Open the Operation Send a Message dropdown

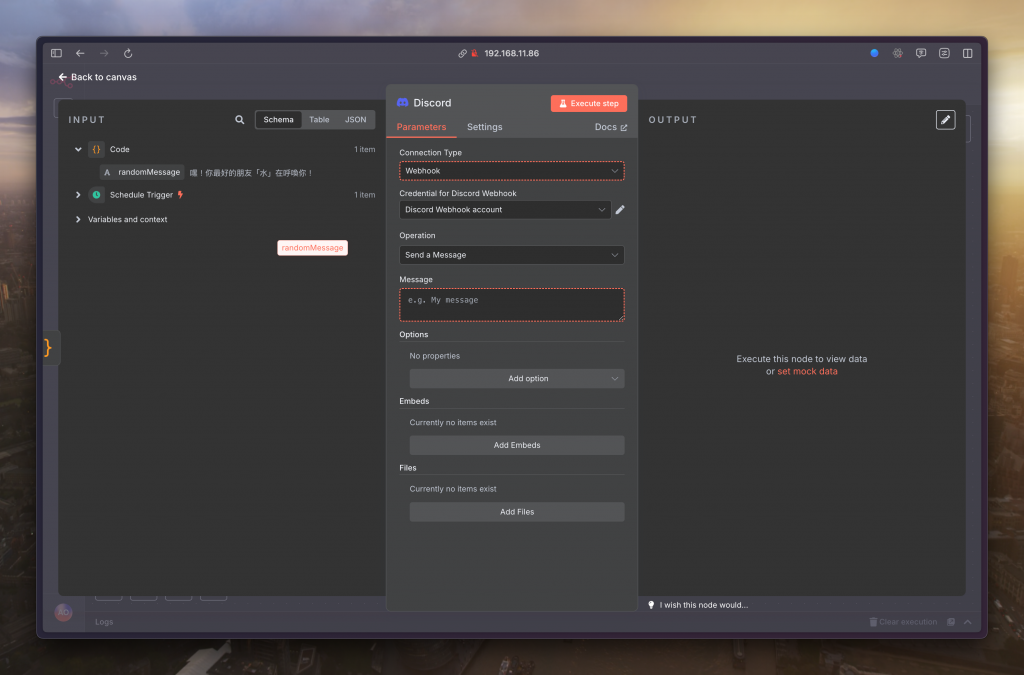tap(511, 255)
